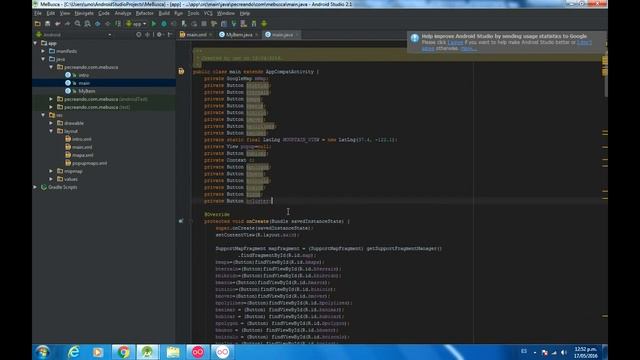Expand the pecreando.com.mebusca (androidTest) package
Image resolution: width=640 pixels, height=360 pixels.
pos(51,99)
